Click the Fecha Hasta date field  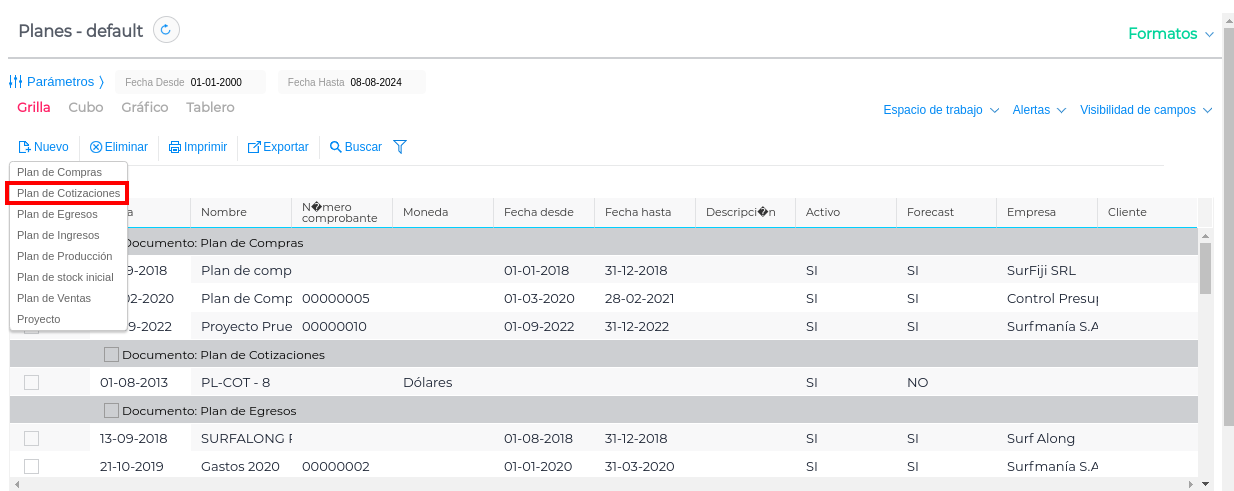click(x=376, y=82)
